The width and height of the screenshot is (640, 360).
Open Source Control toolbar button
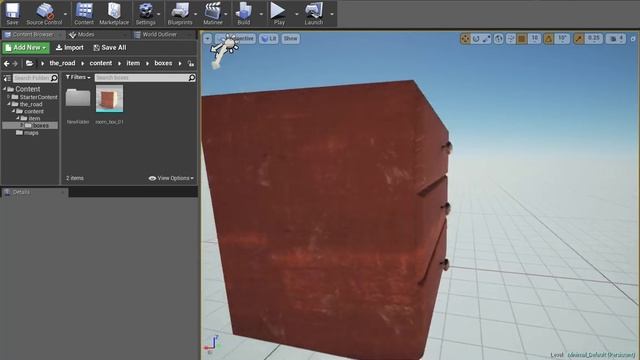pos(44,13)
